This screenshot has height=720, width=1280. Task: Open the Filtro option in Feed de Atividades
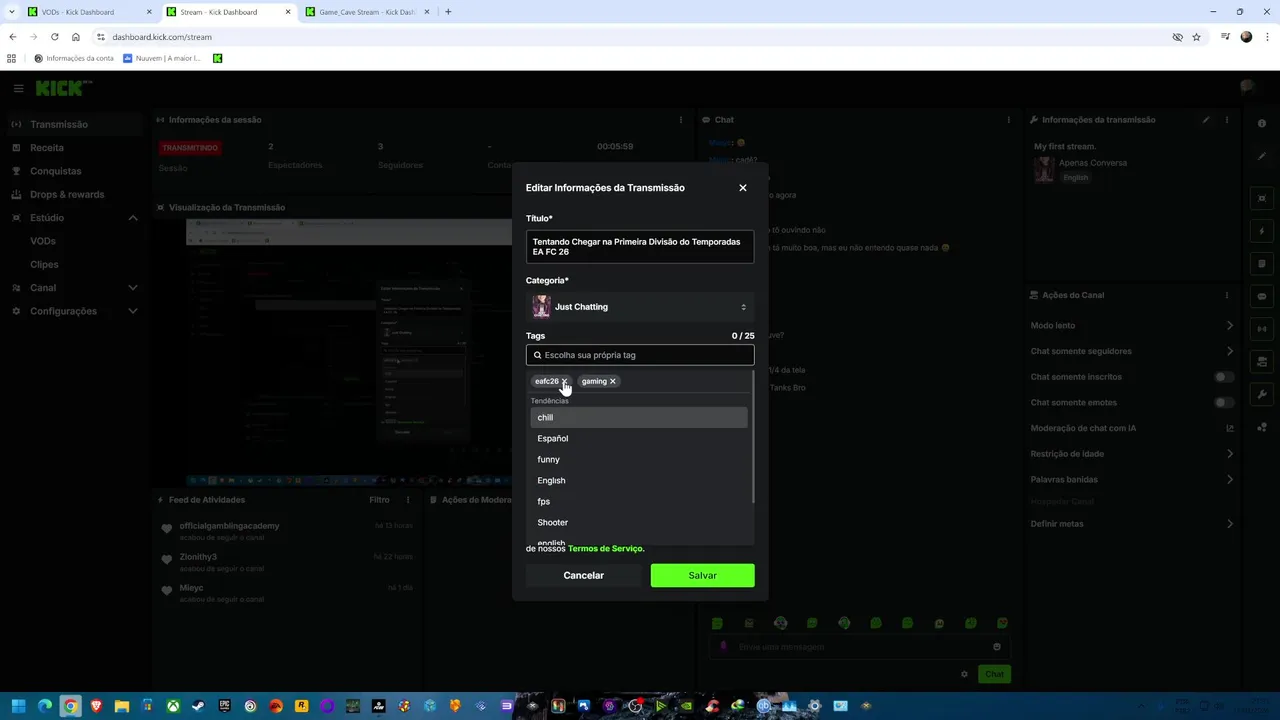[379, 500]
